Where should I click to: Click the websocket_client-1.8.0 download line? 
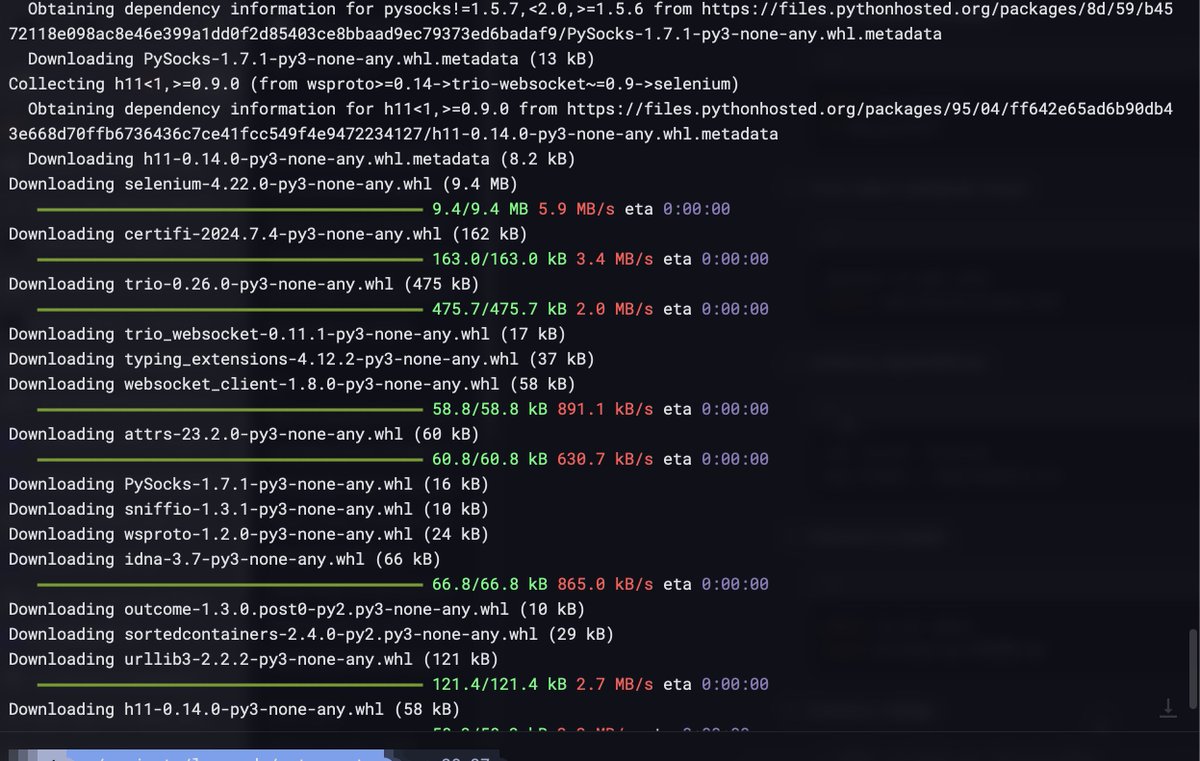[x=291, y=384]
